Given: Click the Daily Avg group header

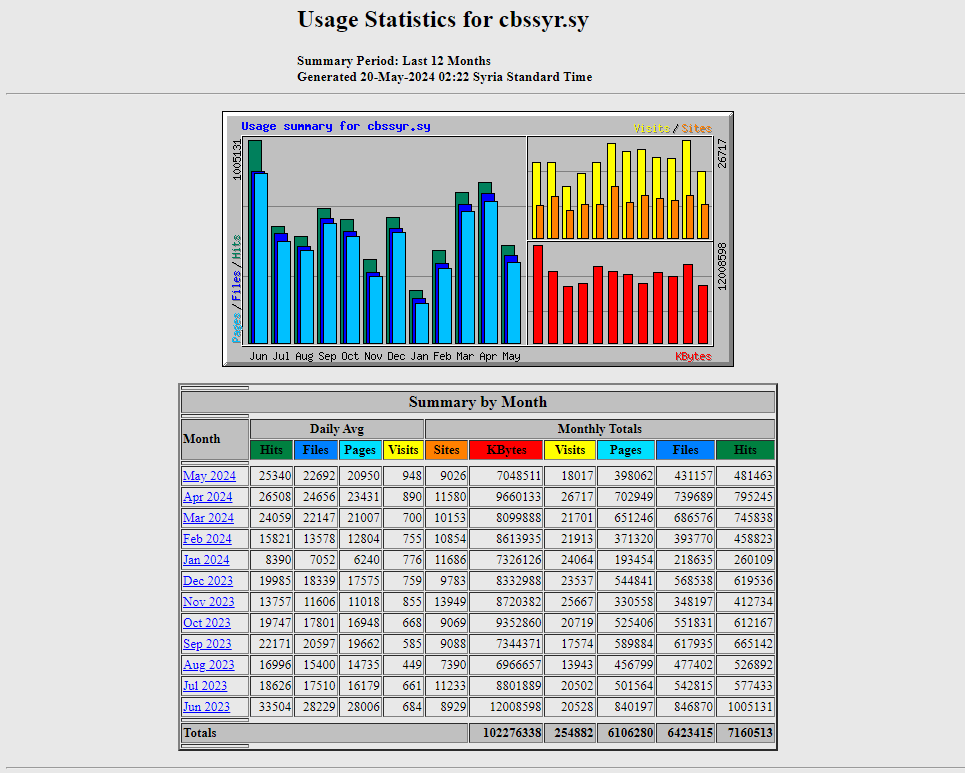Looking at the screenshot, I should (337, 429).
